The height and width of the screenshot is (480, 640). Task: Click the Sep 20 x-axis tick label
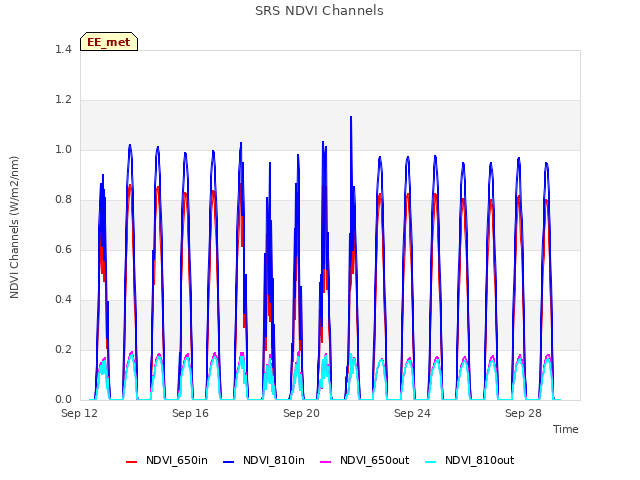click(301, 413)
